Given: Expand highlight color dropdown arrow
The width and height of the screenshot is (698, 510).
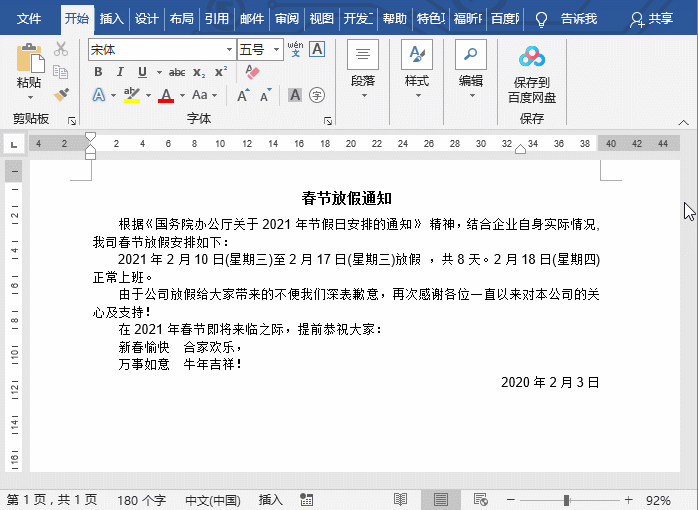Looking at the screenshot, I should [x=148, y=95].
